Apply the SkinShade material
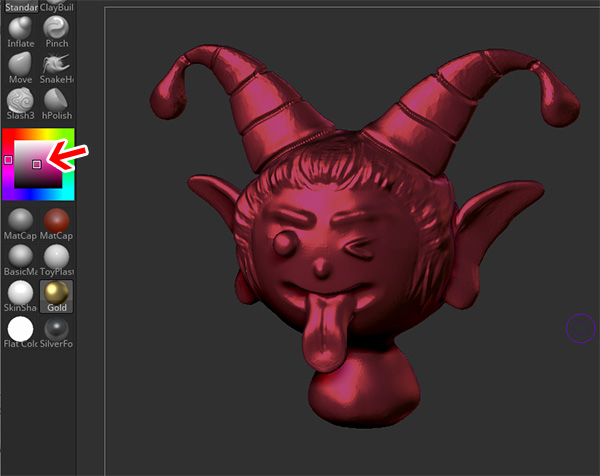The width and height of the screenshot is (600, 476). (20, 292)
